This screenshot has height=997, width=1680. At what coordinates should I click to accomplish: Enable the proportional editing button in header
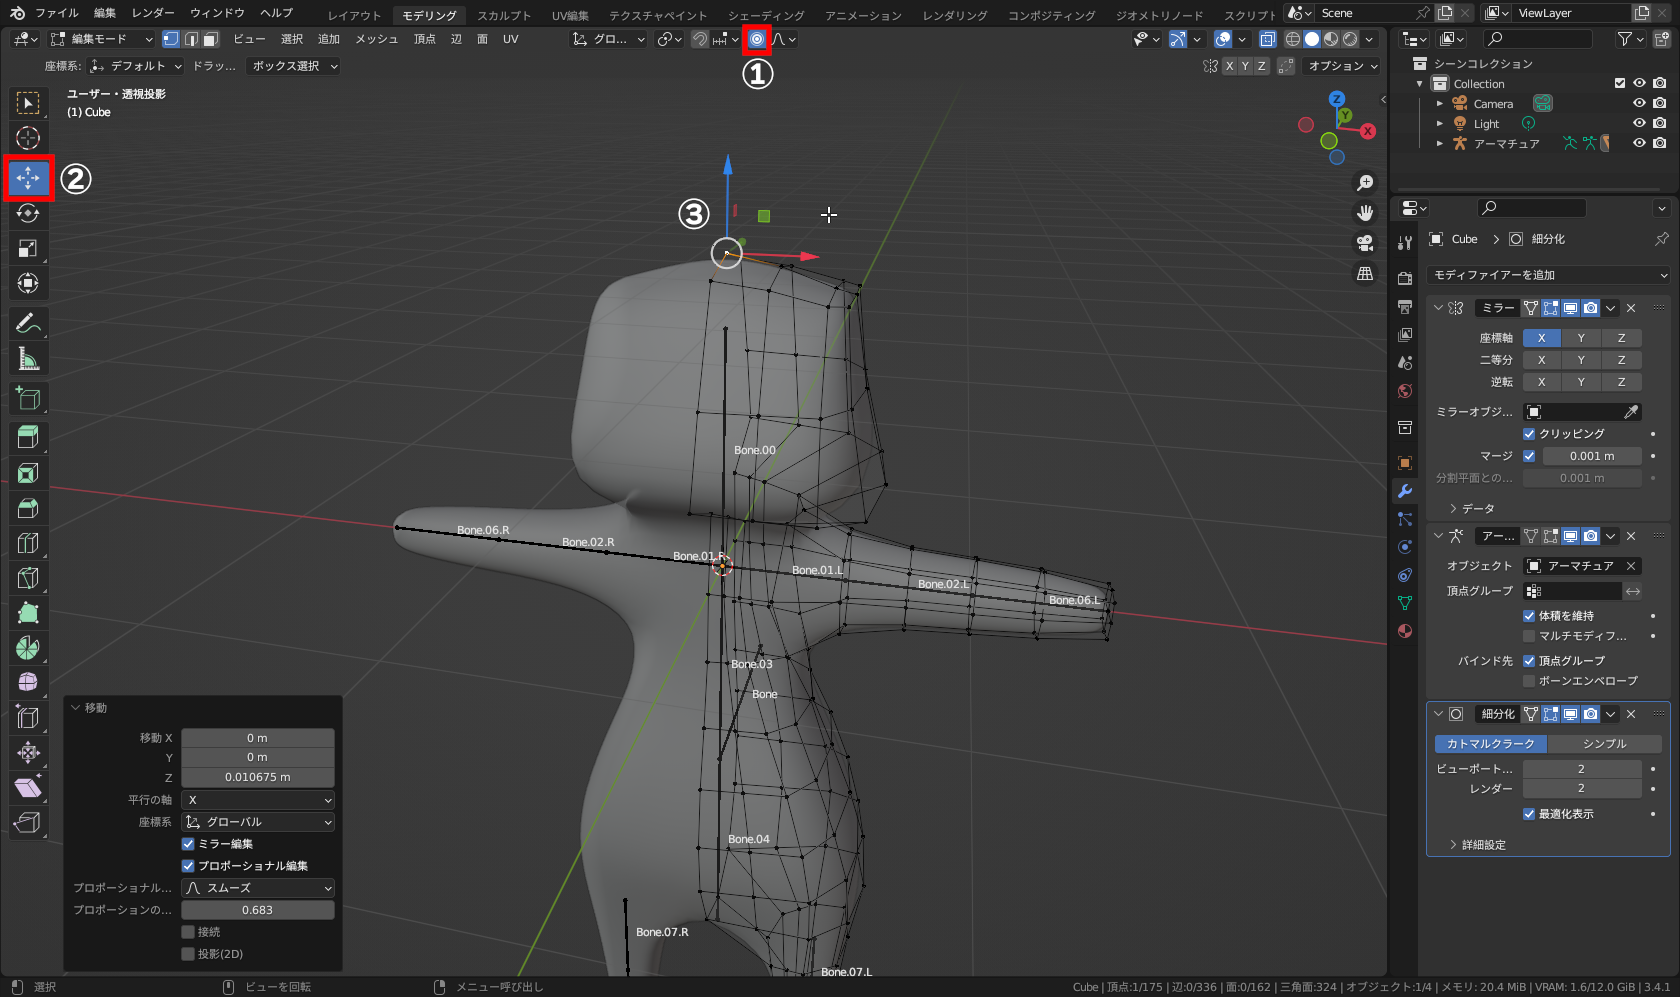757,39
